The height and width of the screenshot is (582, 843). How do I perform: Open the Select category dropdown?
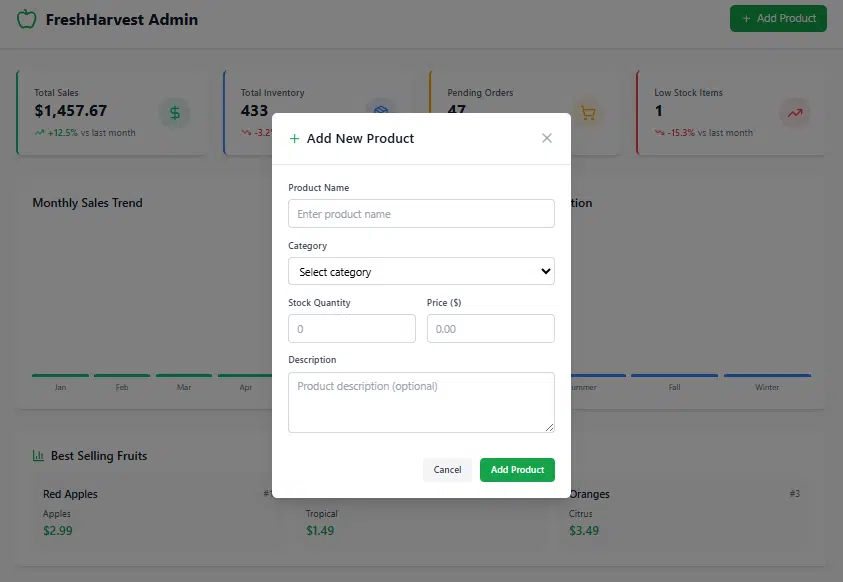click(421, 271)
